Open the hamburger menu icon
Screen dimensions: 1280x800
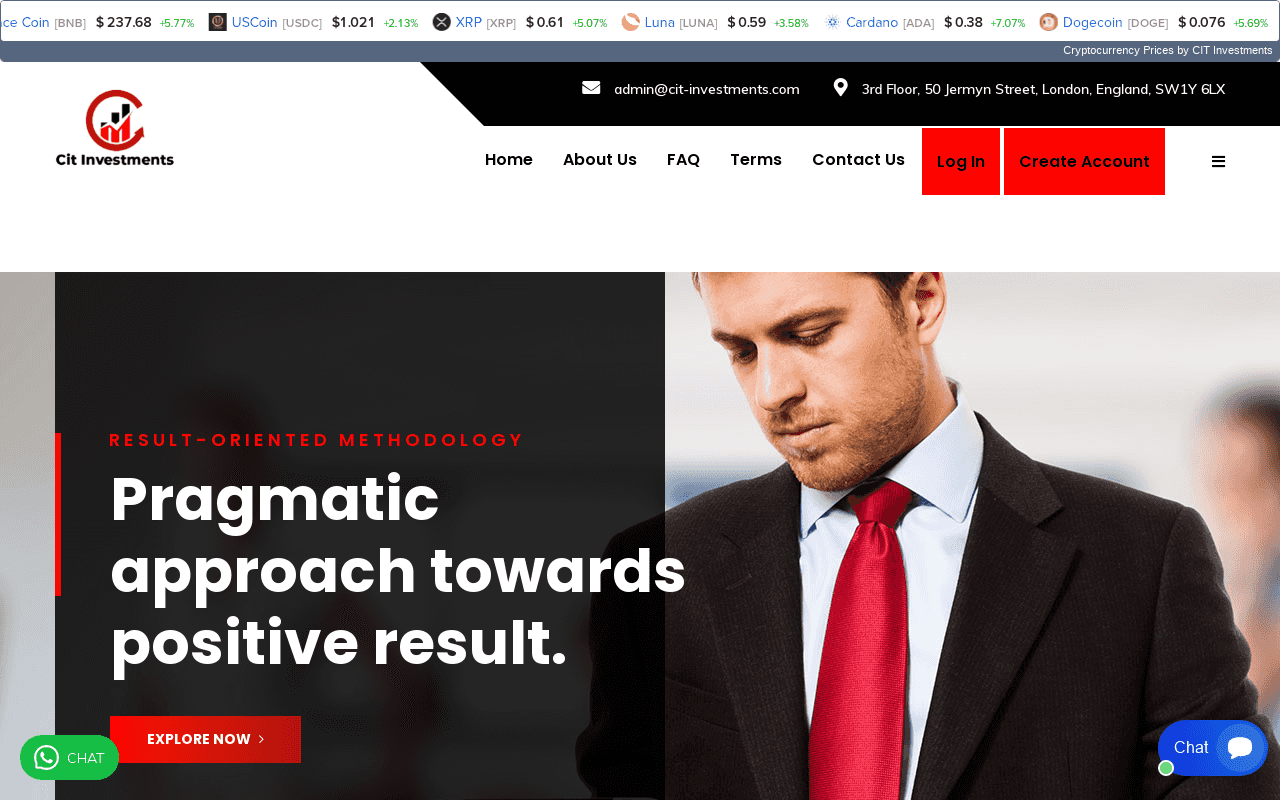tap(1218, 162)
